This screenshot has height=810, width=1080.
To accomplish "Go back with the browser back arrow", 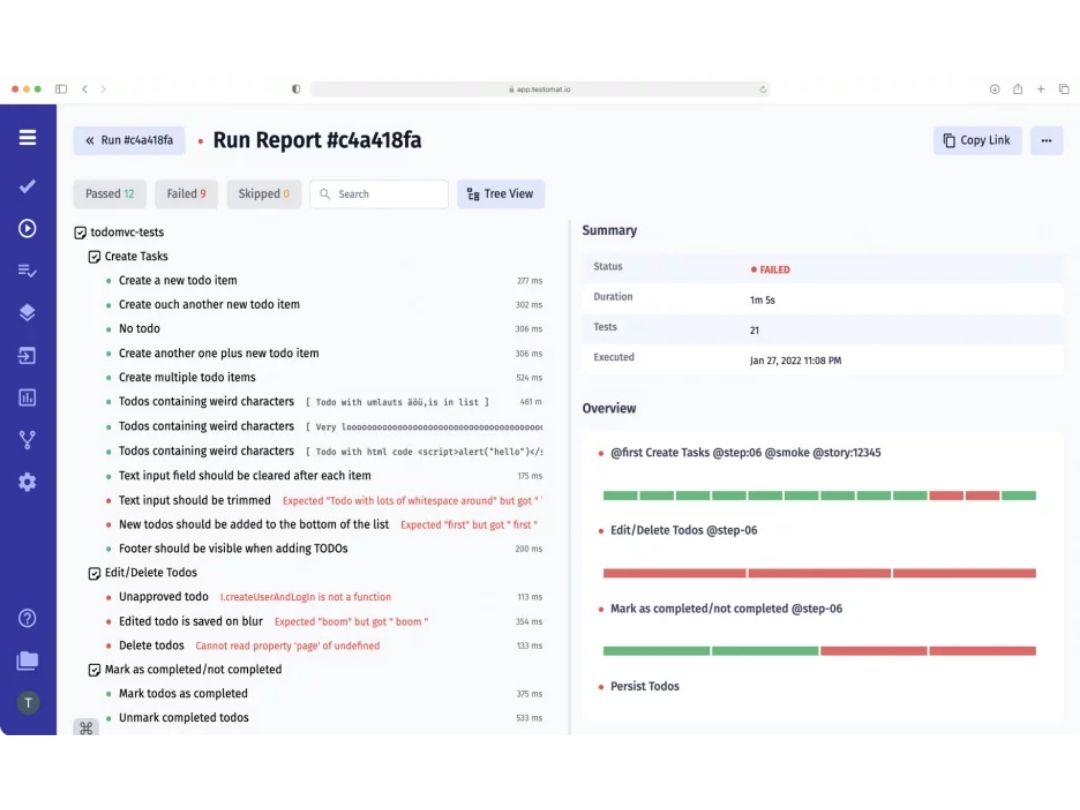I will point(85,89).
